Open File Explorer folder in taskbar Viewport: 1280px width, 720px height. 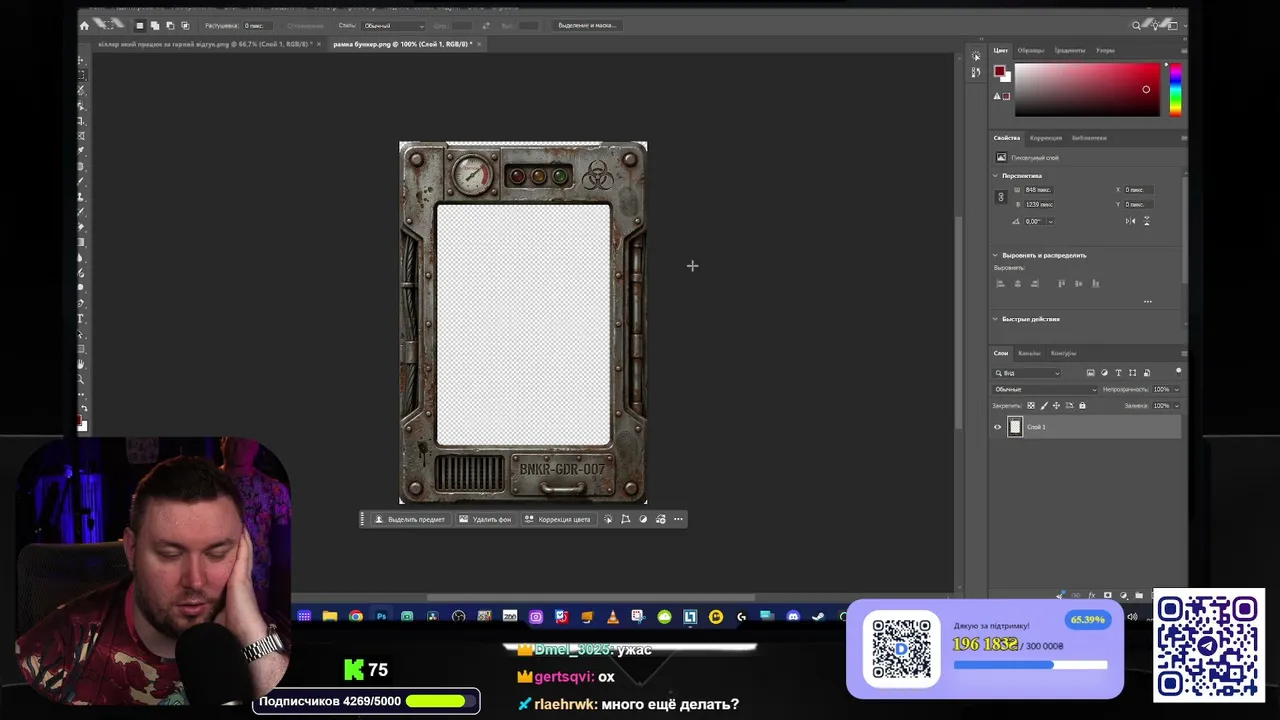pos(329,616)
